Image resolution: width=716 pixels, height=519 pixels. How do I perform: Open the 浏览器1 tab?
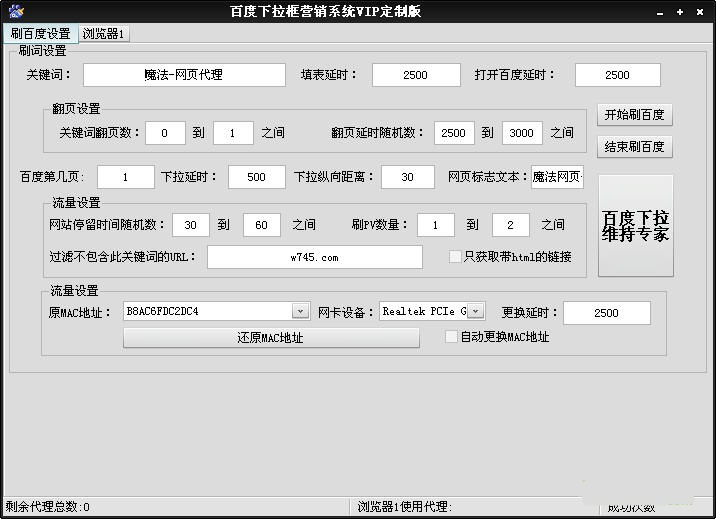point(104,34)
